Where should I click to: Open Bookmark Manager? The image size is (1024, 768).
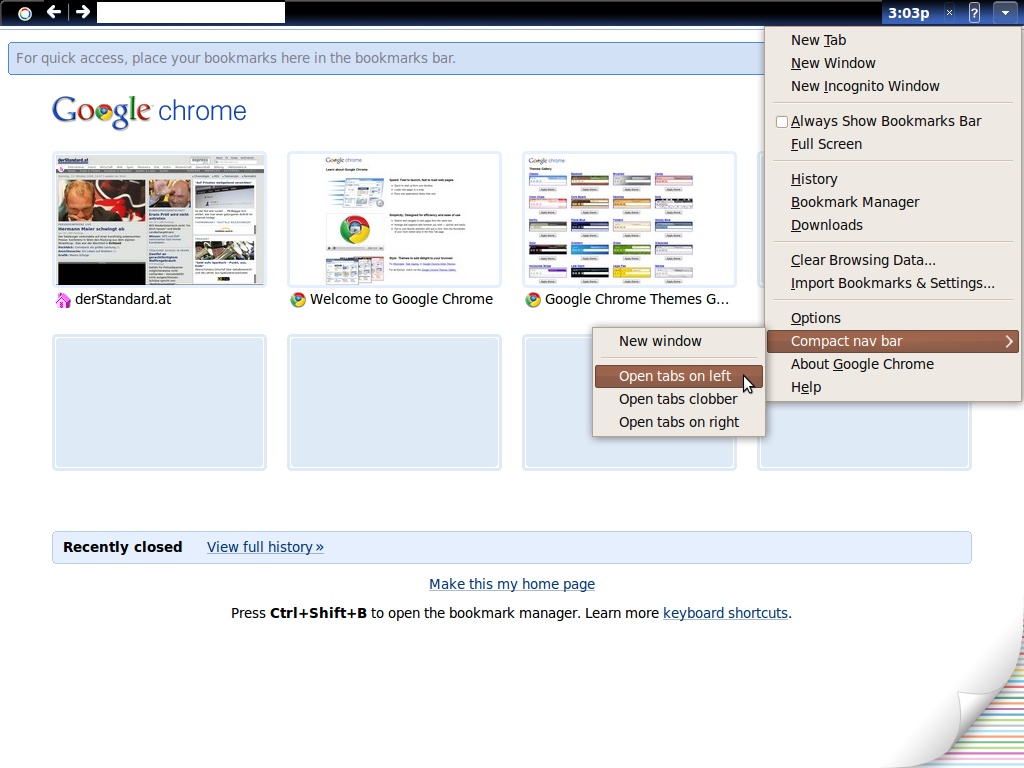tap(855, 202)
